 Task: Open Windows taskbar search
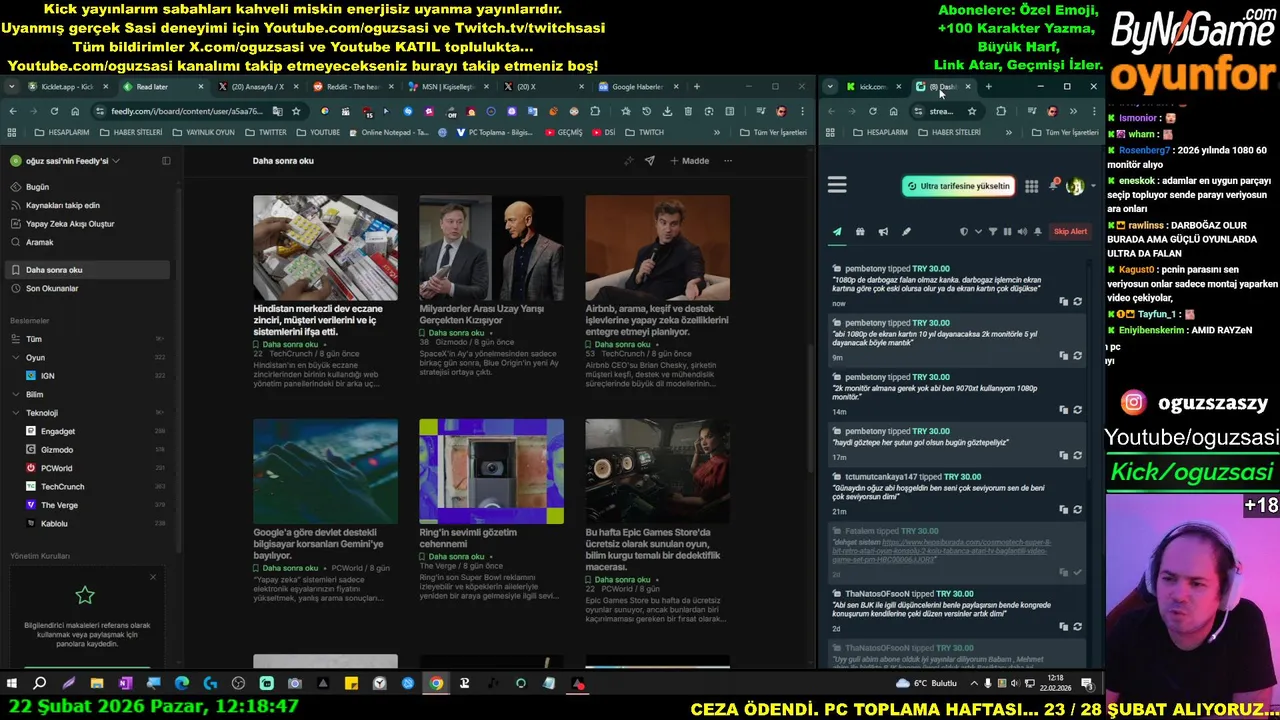point(40,683)
